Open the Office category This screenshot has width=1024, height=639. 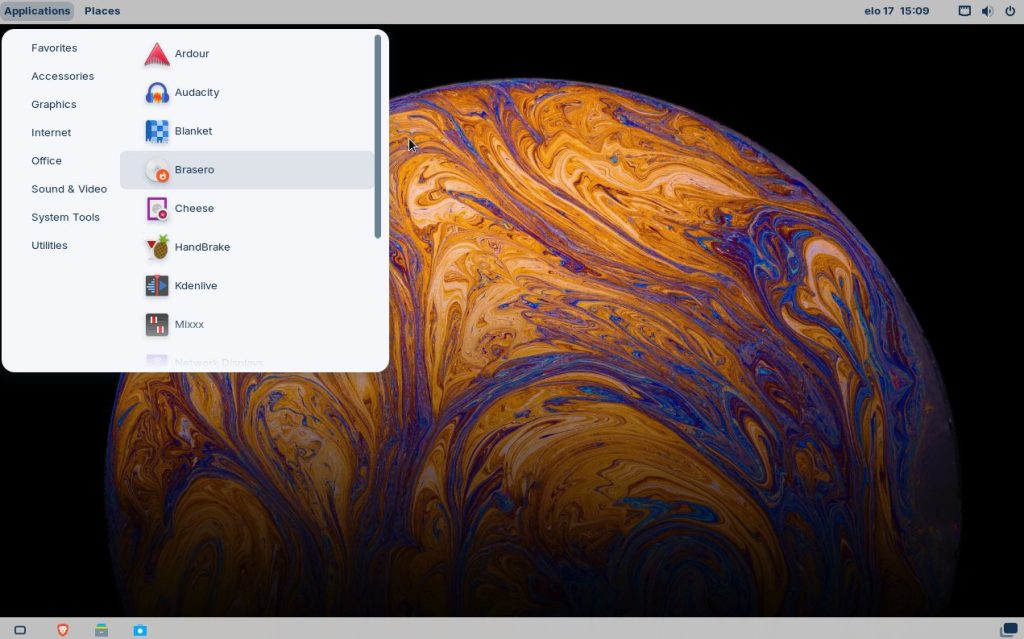(x=46, y=161)
